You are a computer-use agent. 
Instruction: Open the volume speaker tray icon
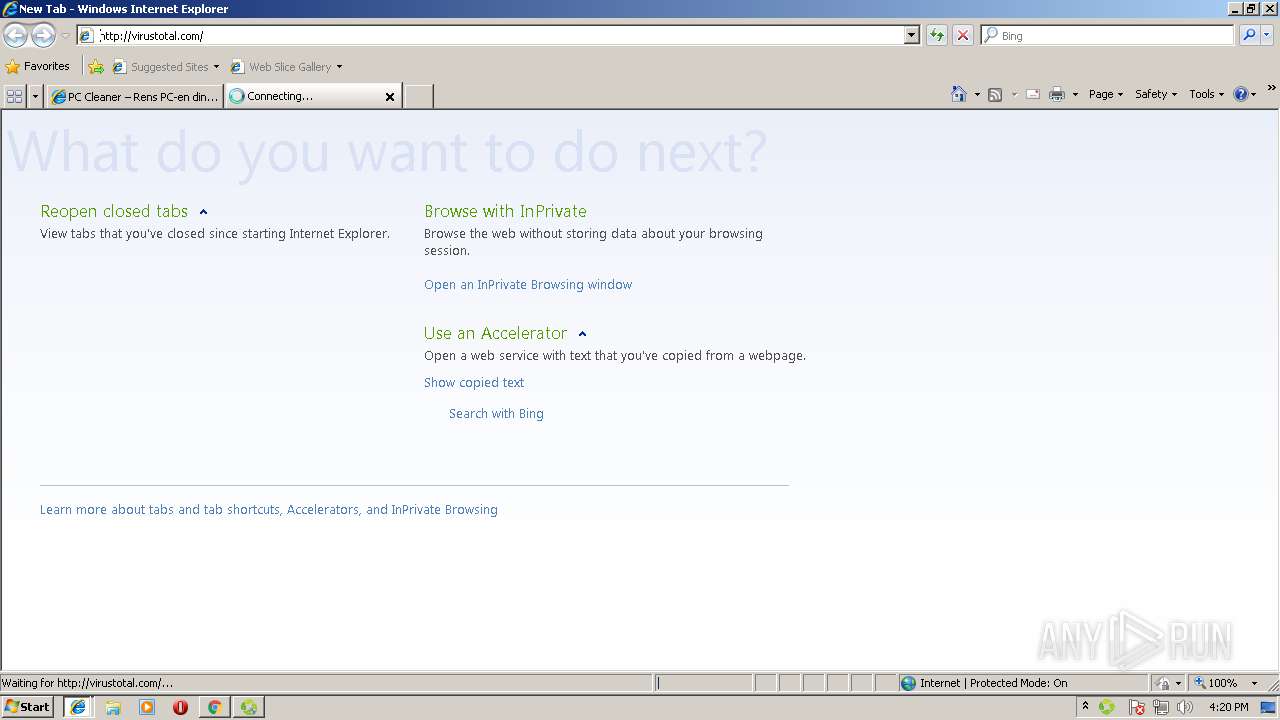point(1185,707)
